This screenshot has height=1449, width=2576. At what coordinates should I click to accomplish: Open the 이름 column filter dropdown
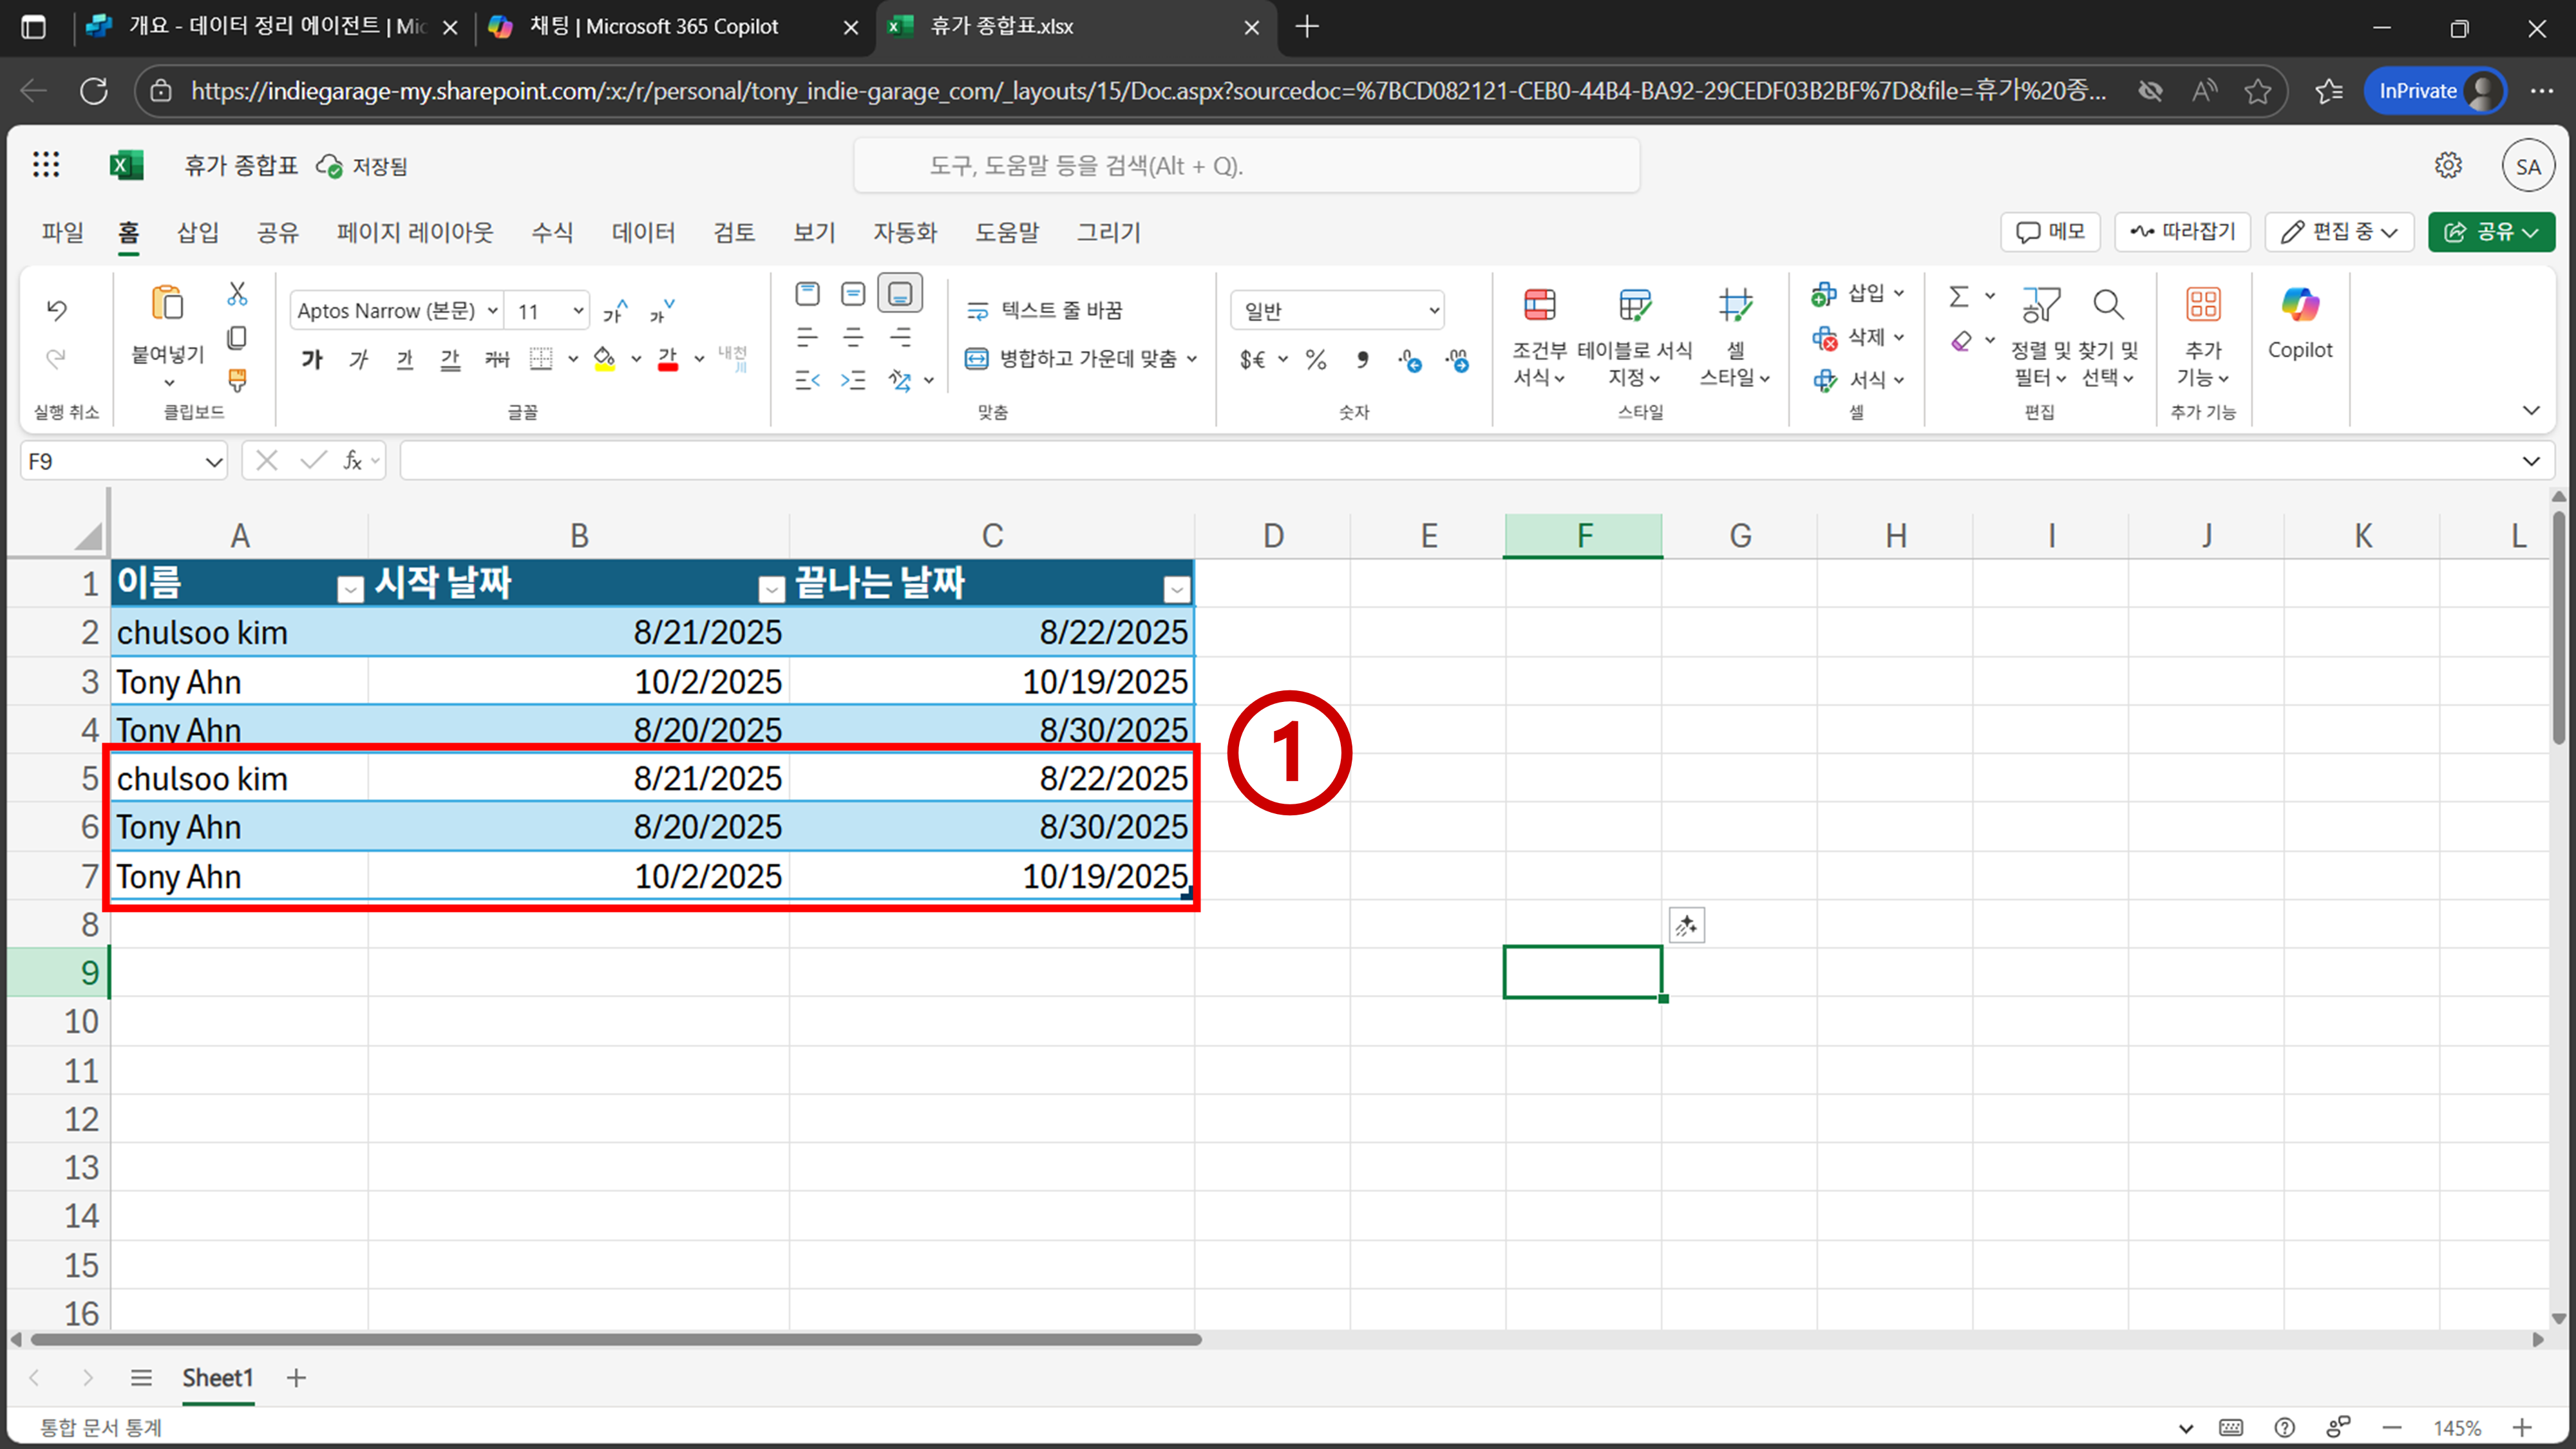(x=350, y=590)
